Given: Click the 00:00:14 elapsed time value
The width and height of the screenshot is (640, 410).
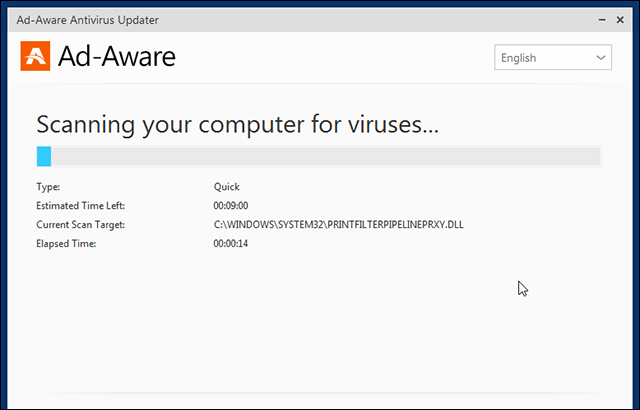Looking at the screenshot, I should coord(231,244).
